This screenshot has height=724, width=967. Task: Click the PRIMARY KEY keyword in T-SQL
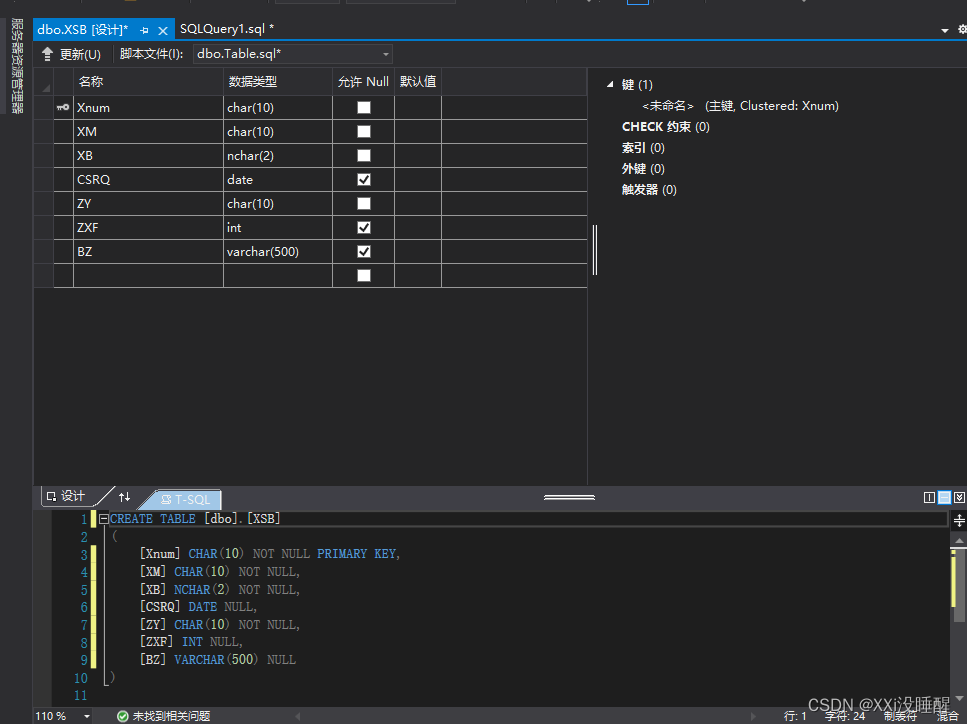click(x=356, y=554)
